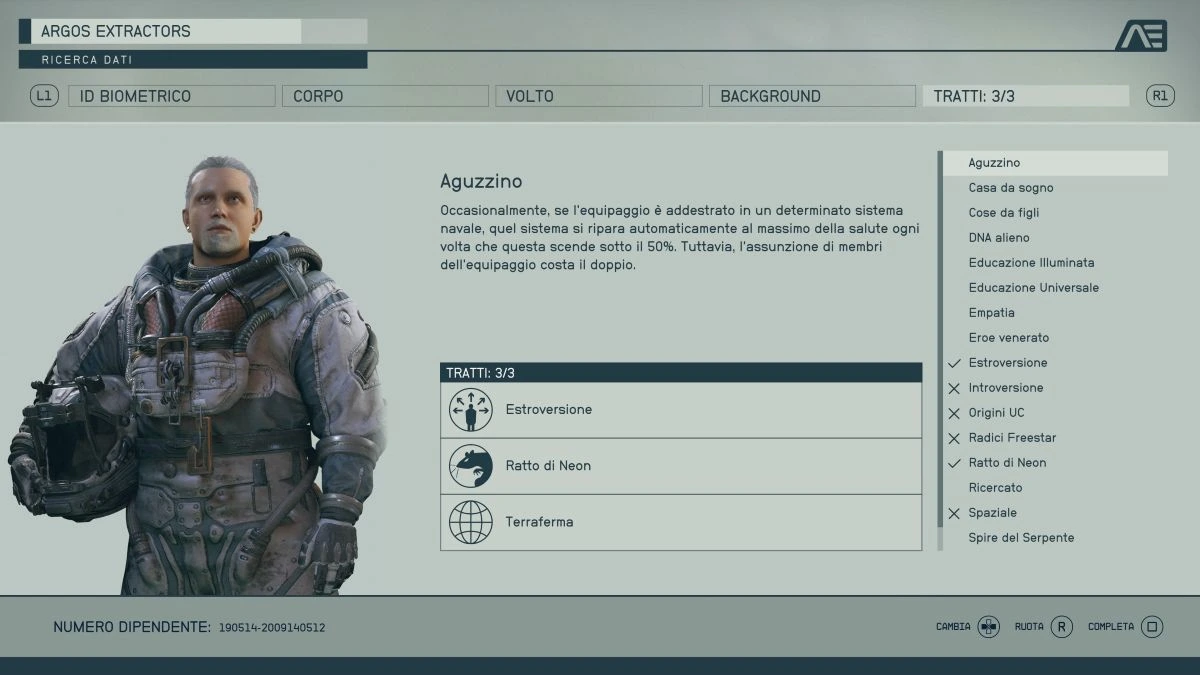Switch to the Corpo tab

point(385,95)
